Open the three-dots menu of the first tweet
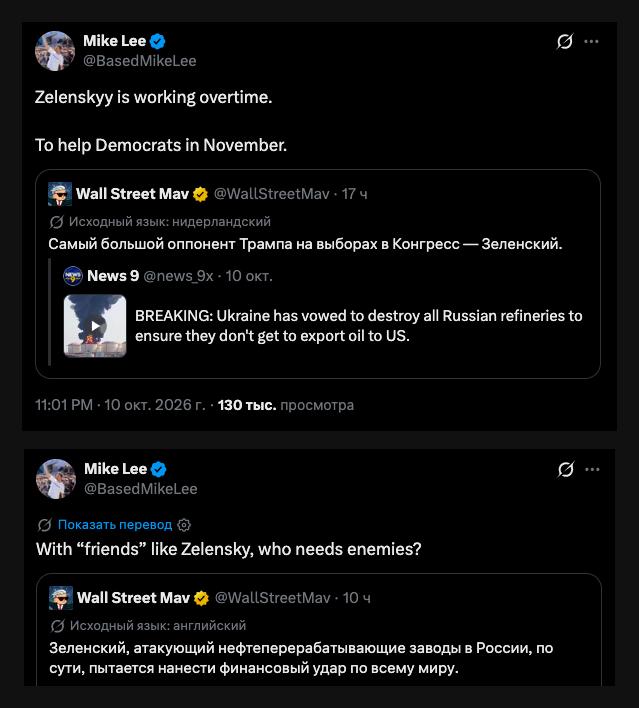Image resolution: width=639 pixels, height=708 pixels. 591,42
